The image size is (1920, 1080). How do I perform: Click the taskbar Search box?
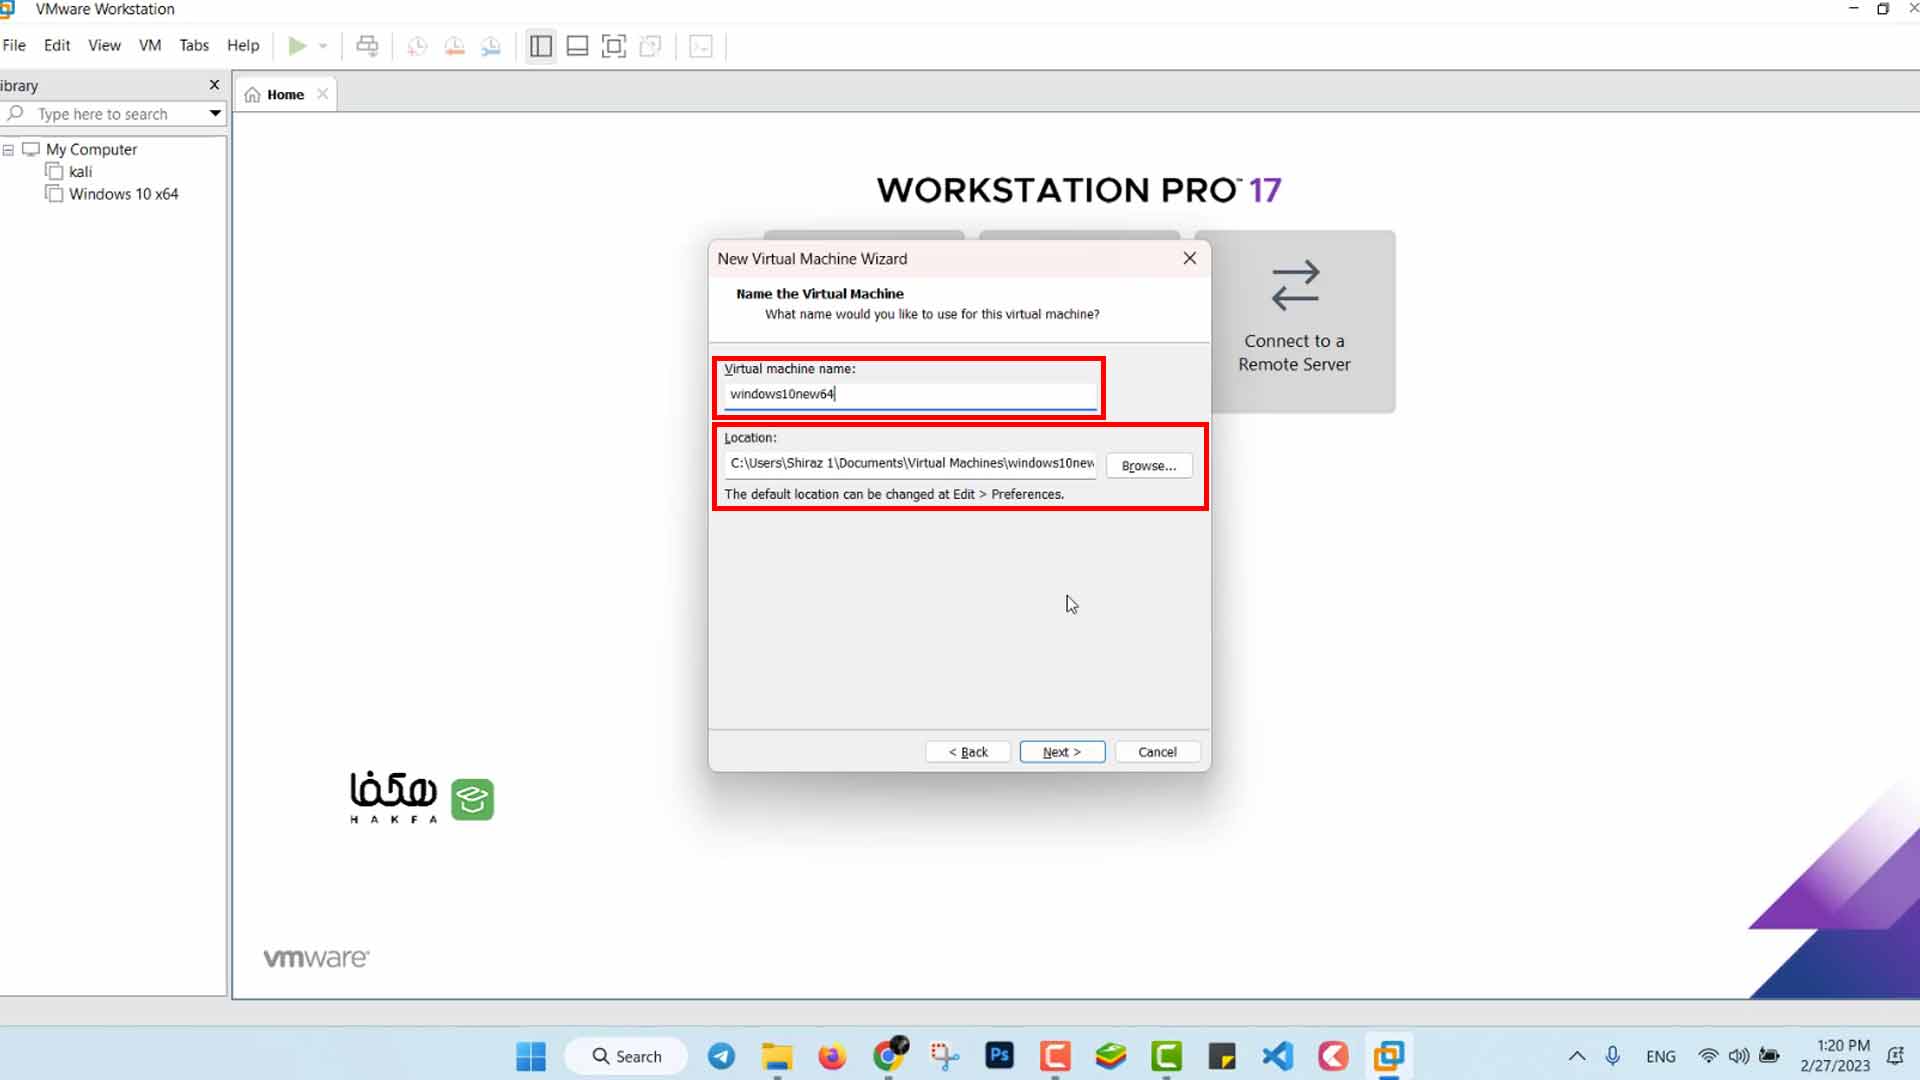pos(626,1056)
